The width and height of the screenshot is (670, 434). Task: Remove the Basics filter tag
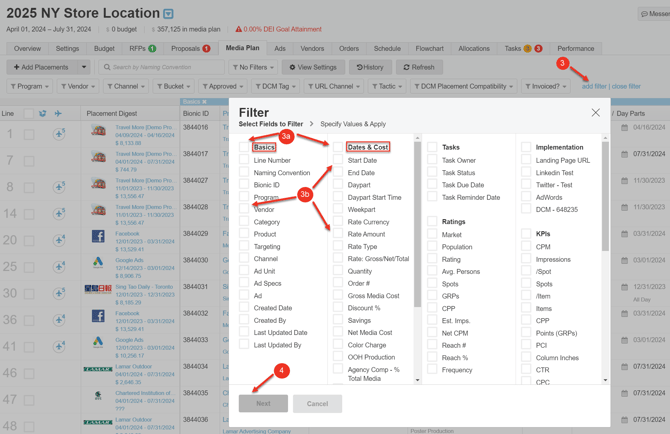click(x=204, y=102)
